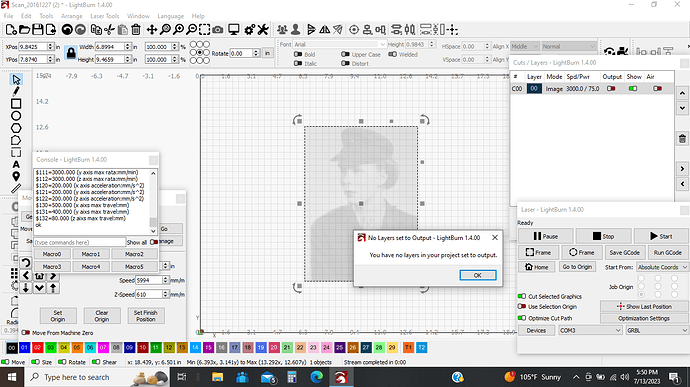This screenshot has width=690, height=387.
Task: Open Align X Middle dropdown
Action: [x=525, y=46]
